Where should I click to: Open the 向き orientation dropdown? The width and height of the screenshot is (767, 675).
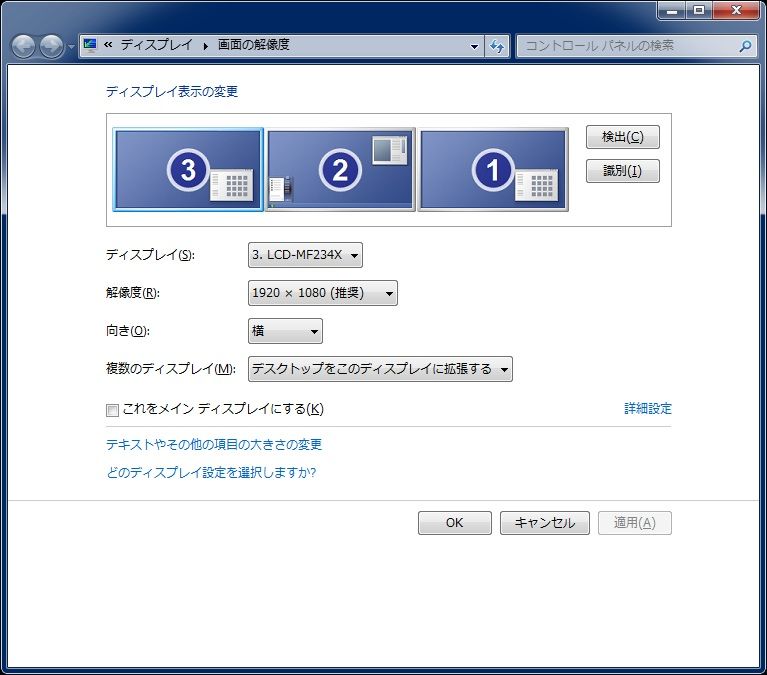285,331
